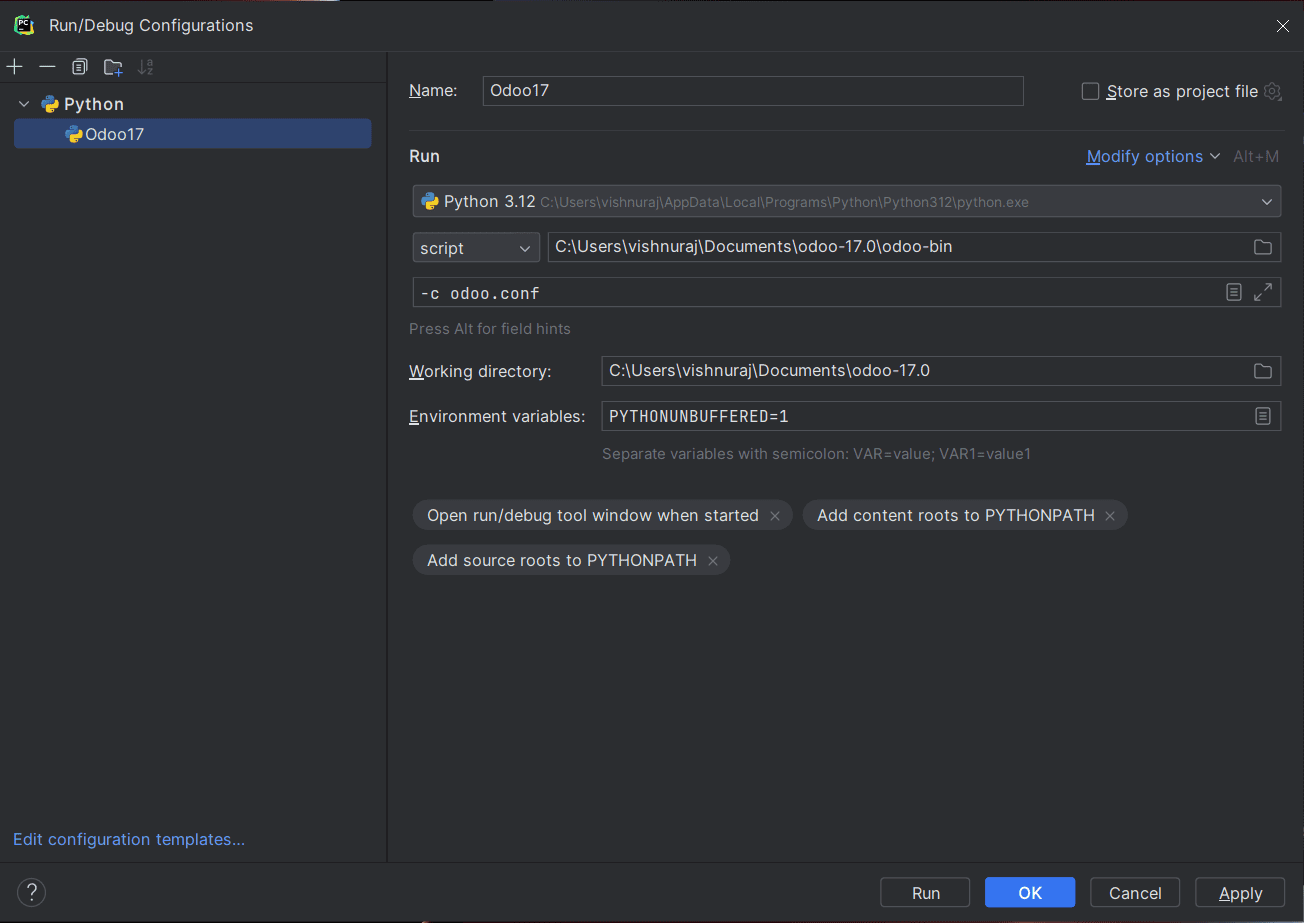Open the Python 3.12 interpreter dropdown
1304x923 pixels.
[x=846, y=201]
